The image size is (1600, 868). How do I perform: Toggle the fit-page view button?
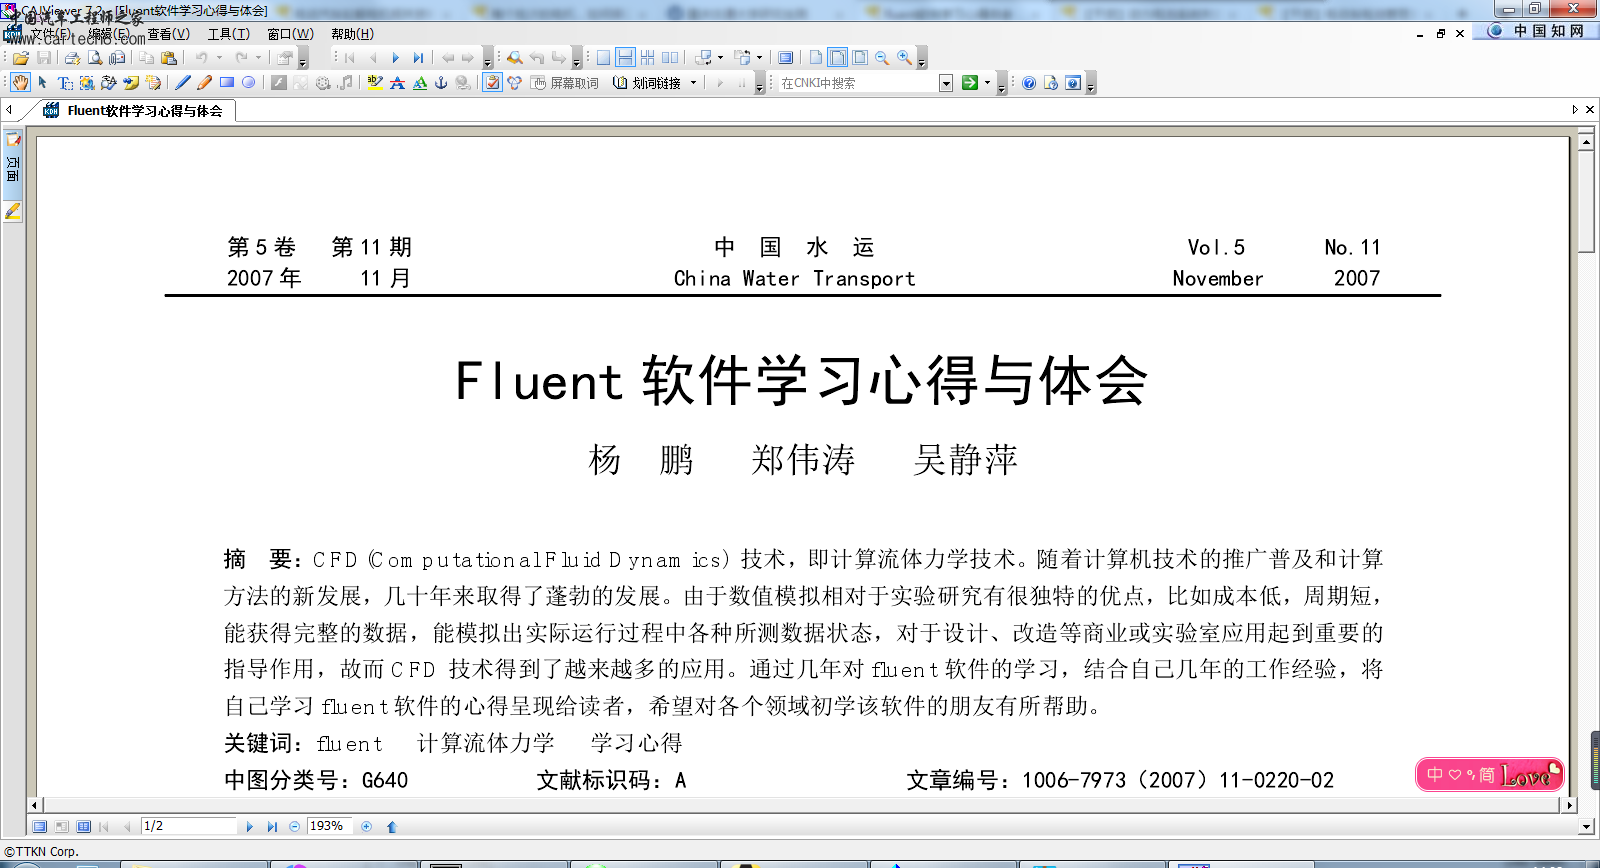tap(860, 58)
